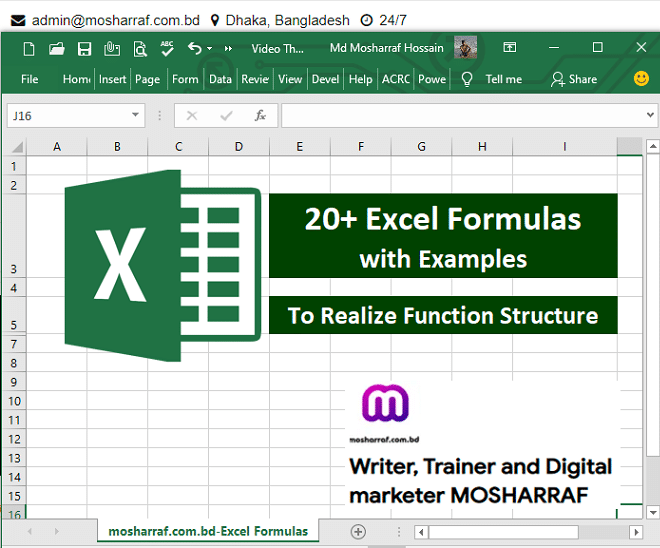This screenshot has height=548, width=660.
Task: Open Print Preview icon
Action: click(140, 49)
